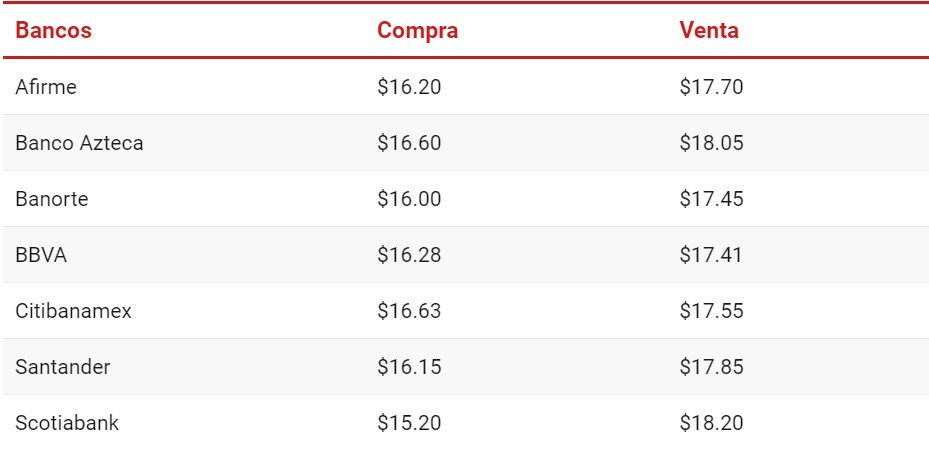Click the Citibanamex bank name

tap(73, 311)
